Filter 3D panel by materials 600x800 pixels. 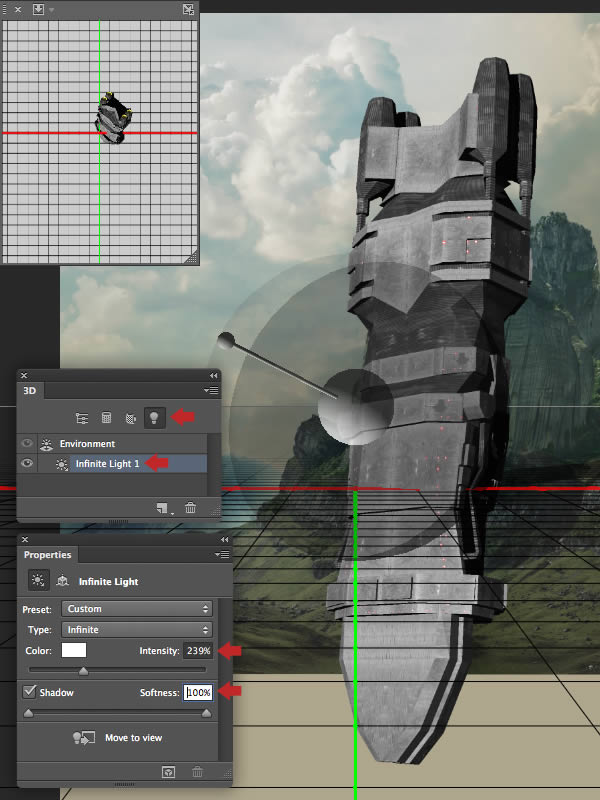[131, 418]
